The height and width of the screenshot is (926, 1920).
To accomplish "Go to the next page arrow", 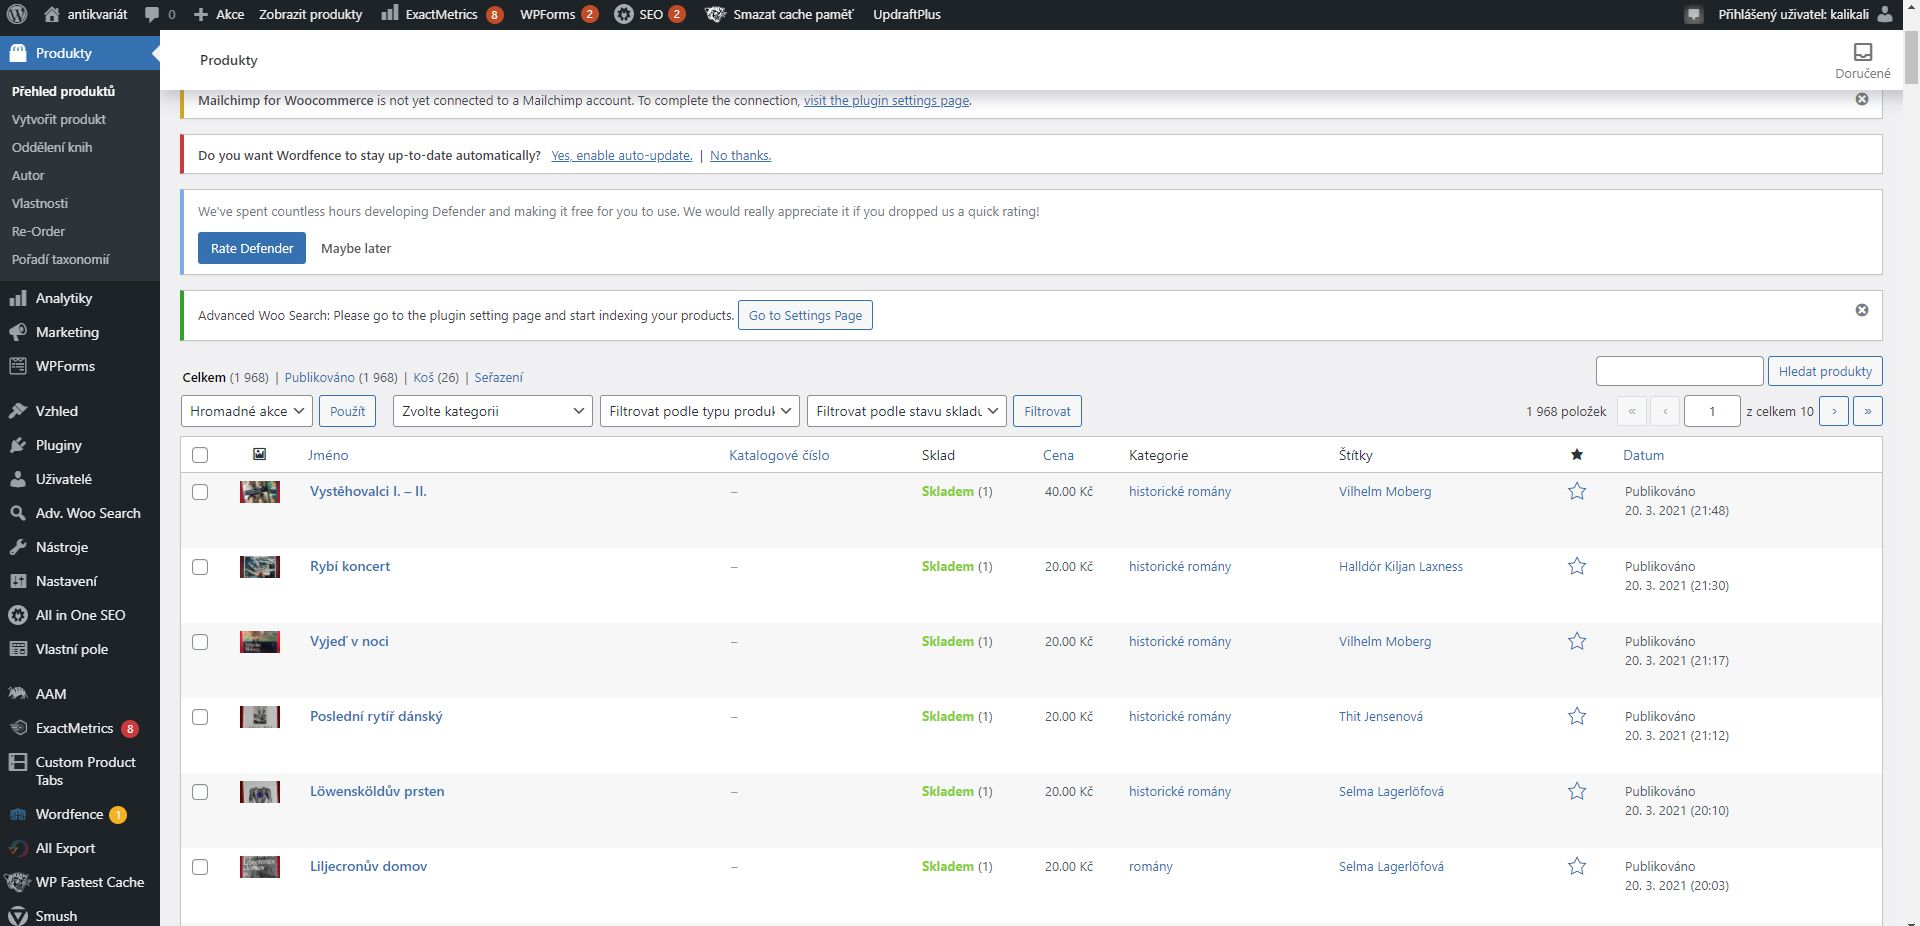I will pyautogui.click(x=1834, y=411).
